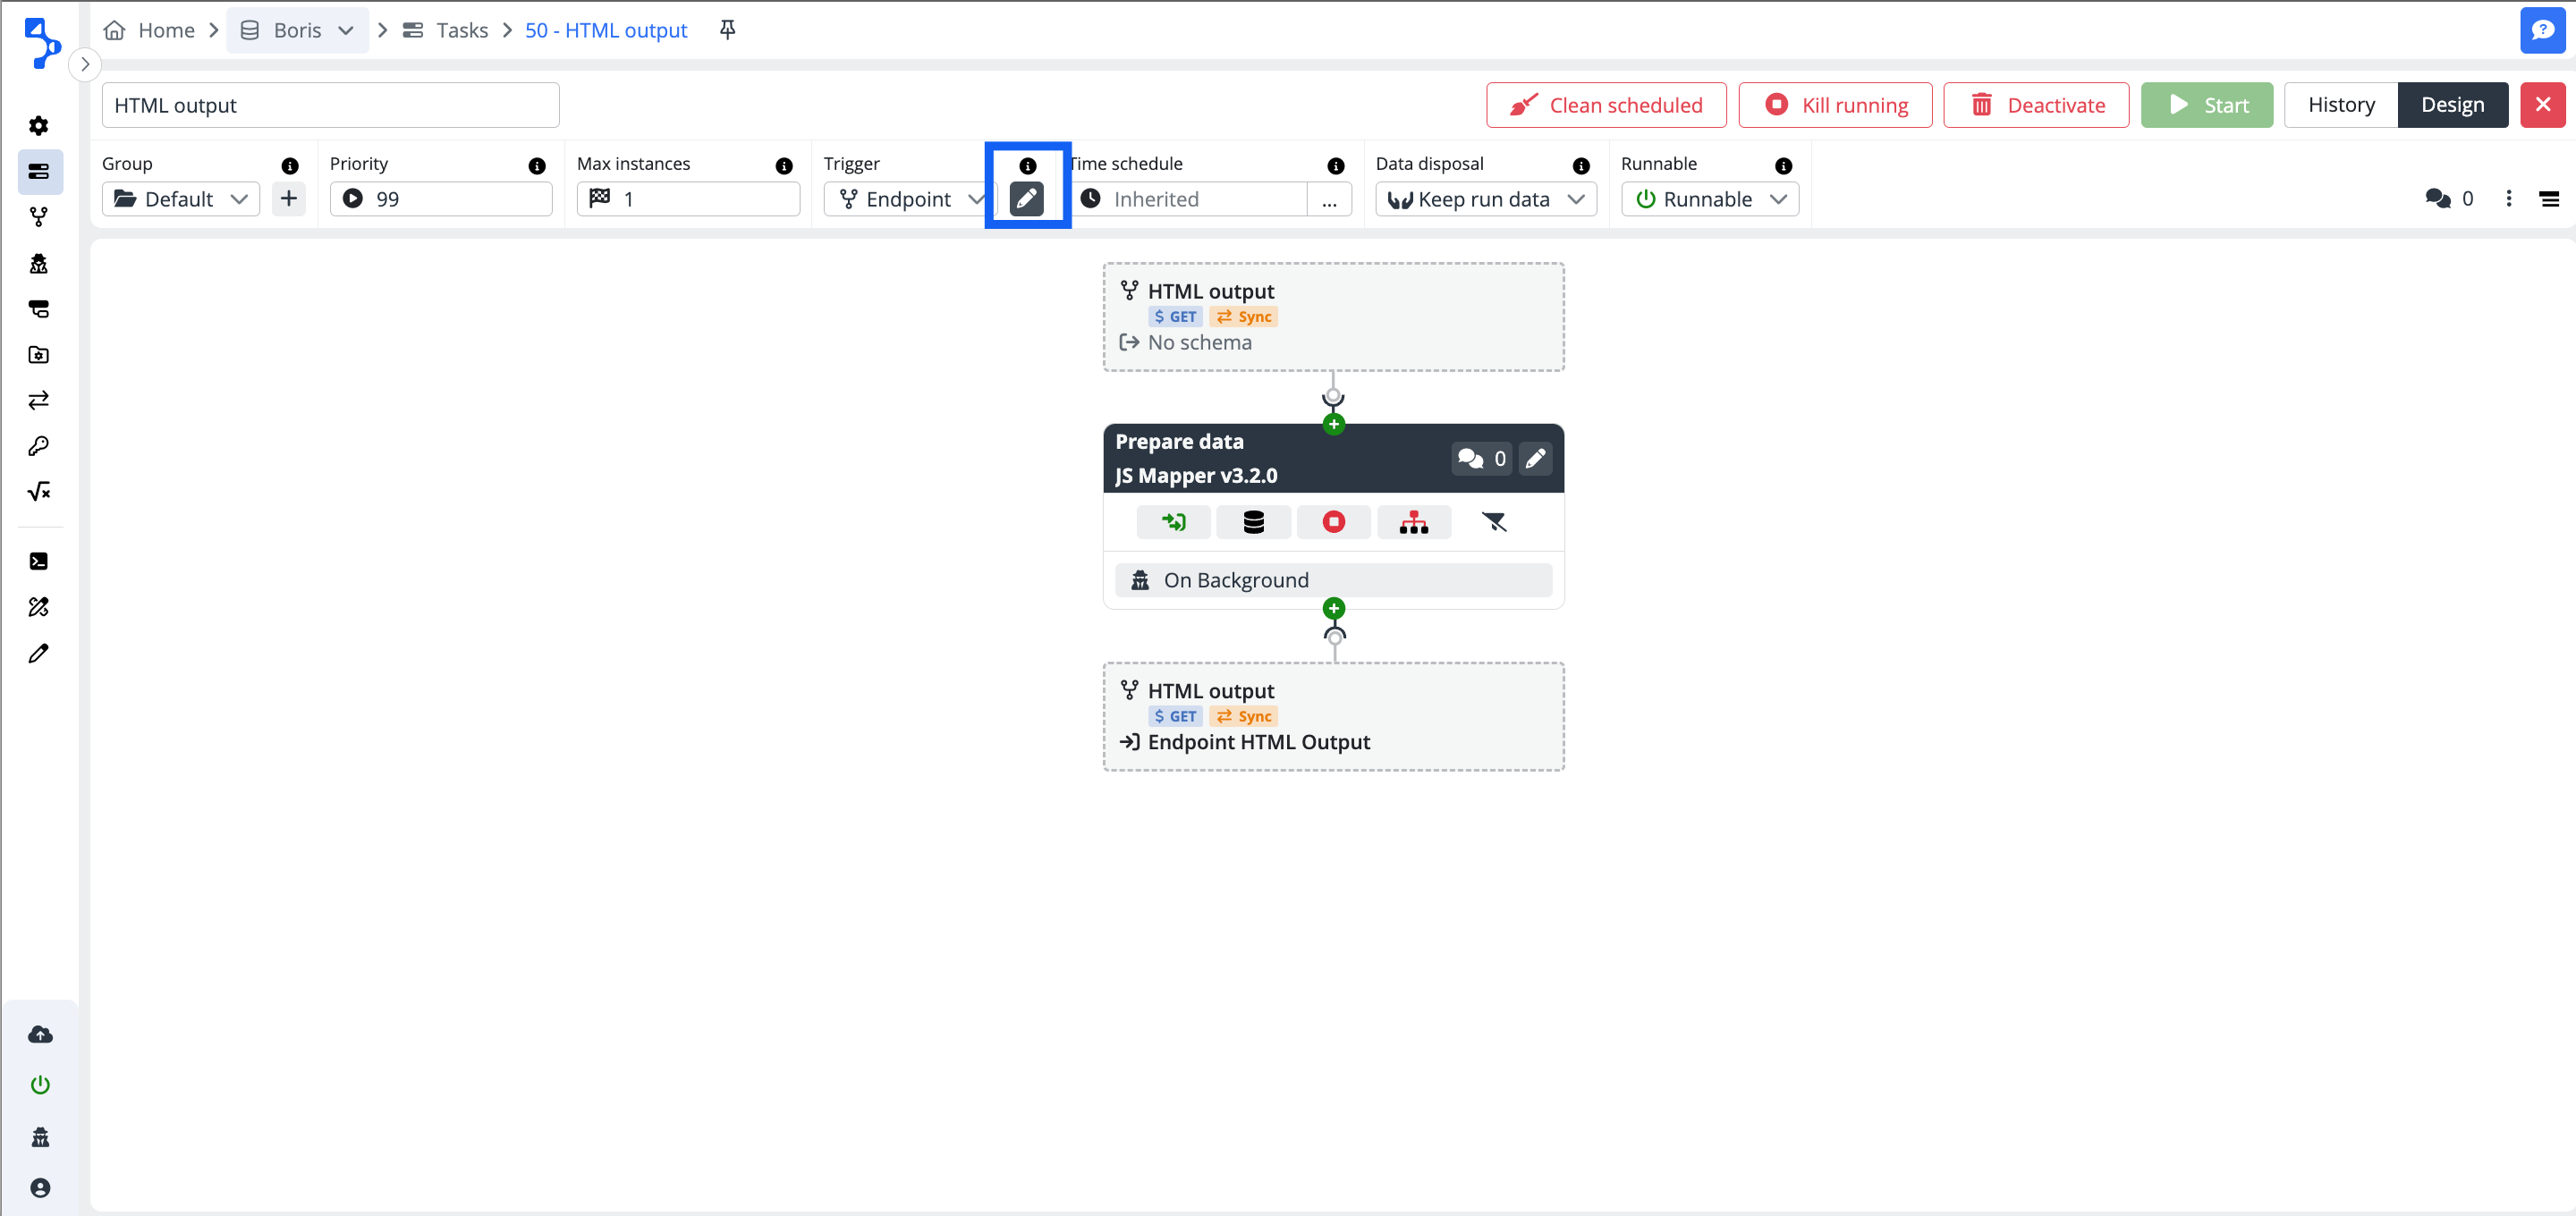Open the Prepare data node edit pencil
The width and height of the screenshot is (2576, 1216).
1535,459
